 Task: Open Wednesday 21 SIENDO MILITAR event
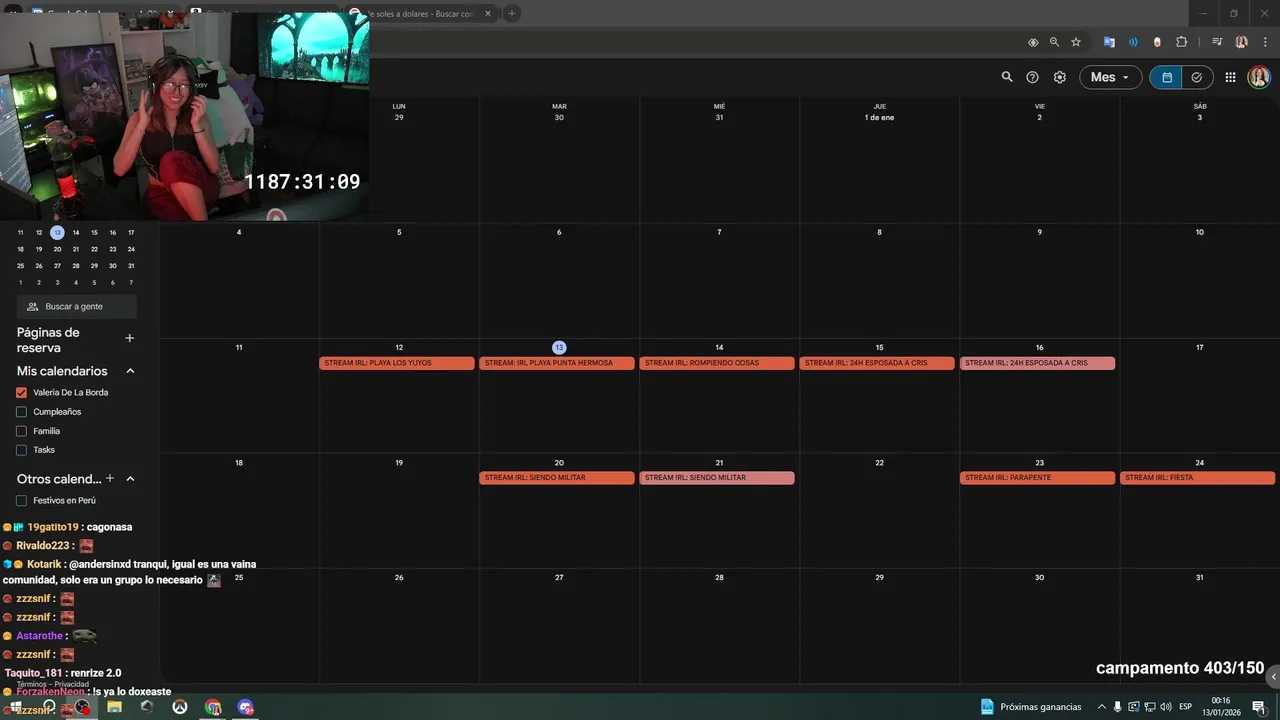pyautogui.click(x=717, y=478)
